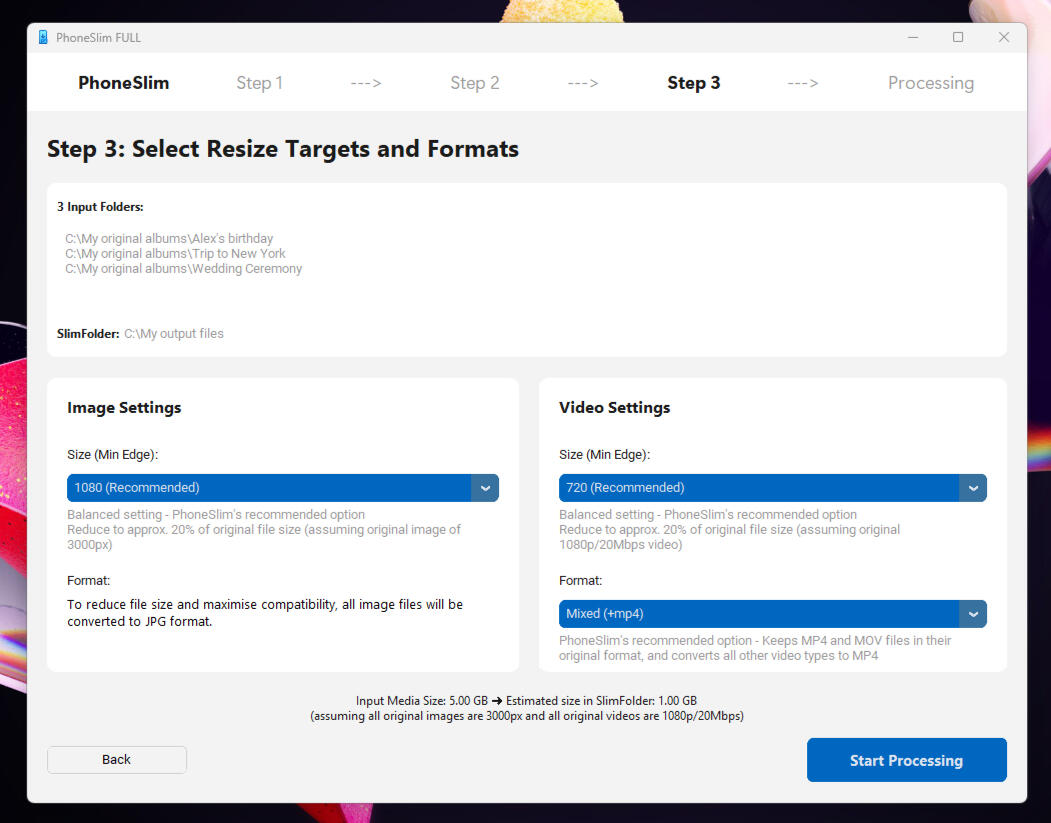
Task: Click the PhoneSlim app icon in title bar
Action: click(43, 38)
